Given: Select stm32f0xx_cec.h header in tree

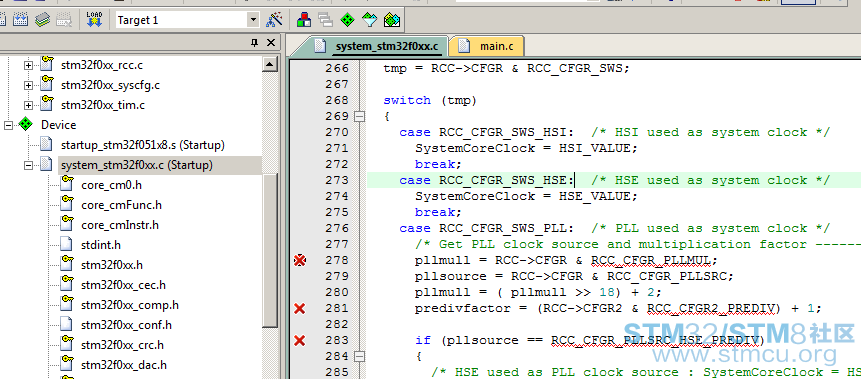Looking at the screenshot, I should [x=124, y=285].
